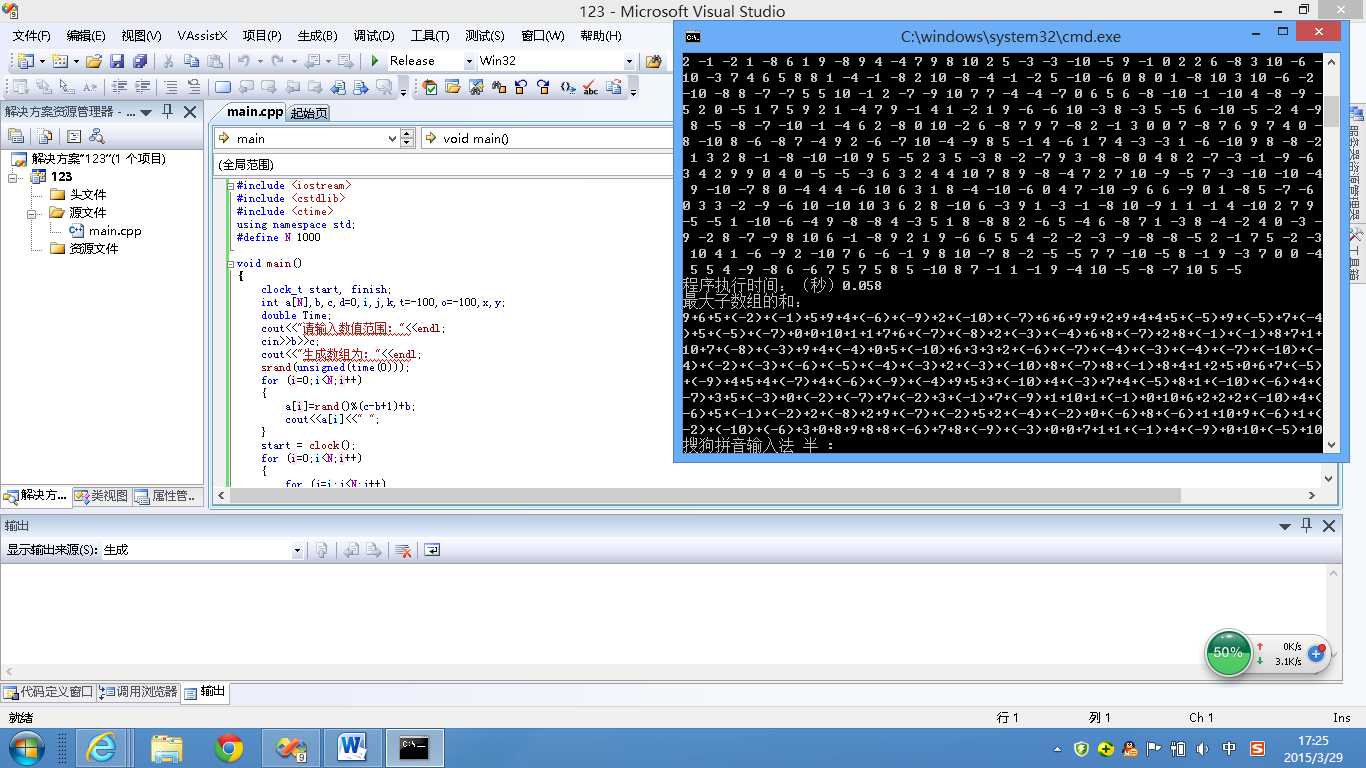Toggle word wrap in the Output panel
1366x768 pixels.
[x=432, y=550]
